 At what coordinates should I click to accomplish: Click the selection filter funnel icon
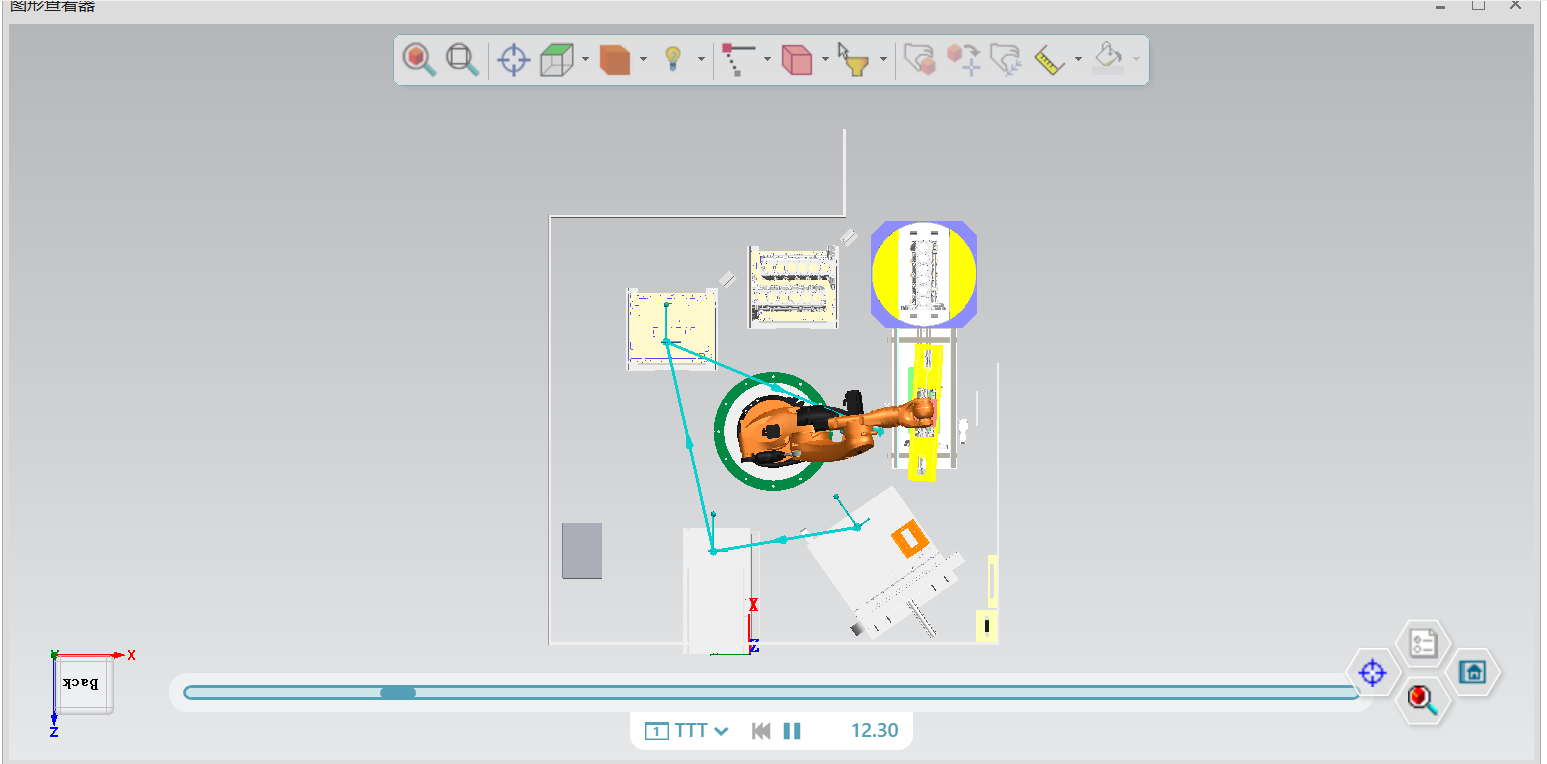[x=853, y=60]
